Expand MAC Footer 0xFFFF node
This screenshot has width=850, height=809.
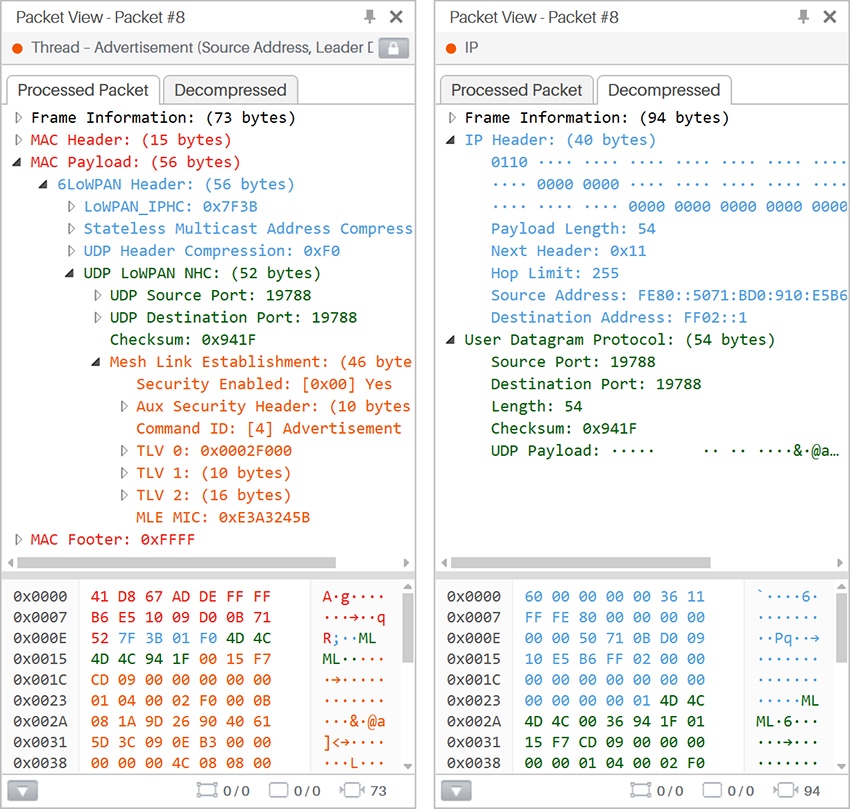point(18,540)
